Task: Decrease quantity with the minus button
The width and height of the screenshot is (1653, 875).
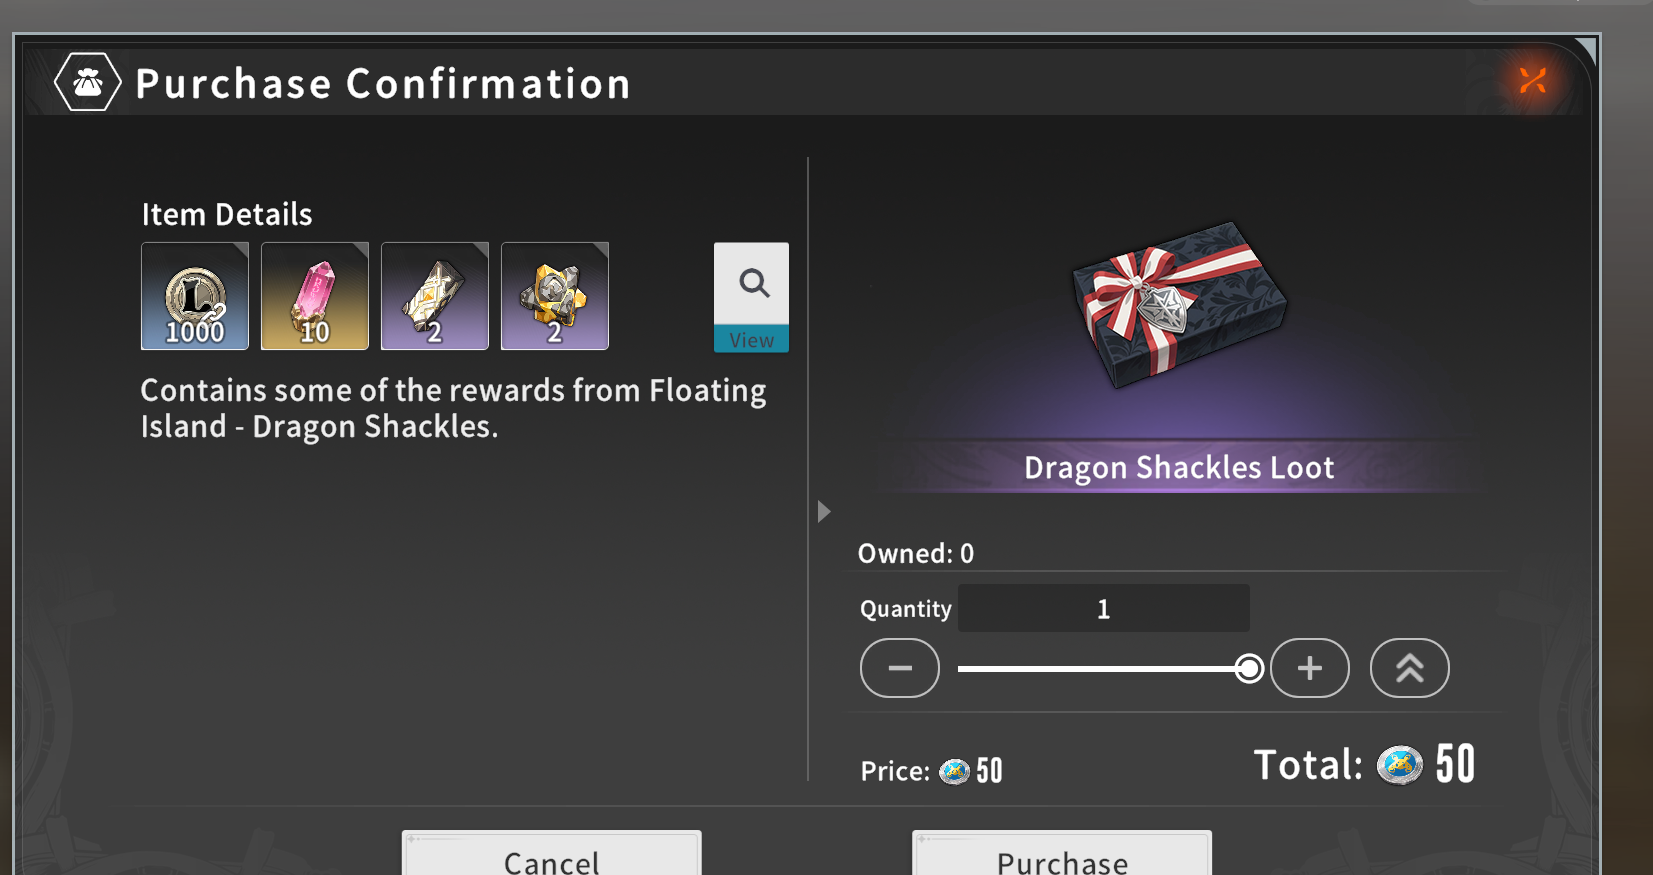Action: pos(900,668)
